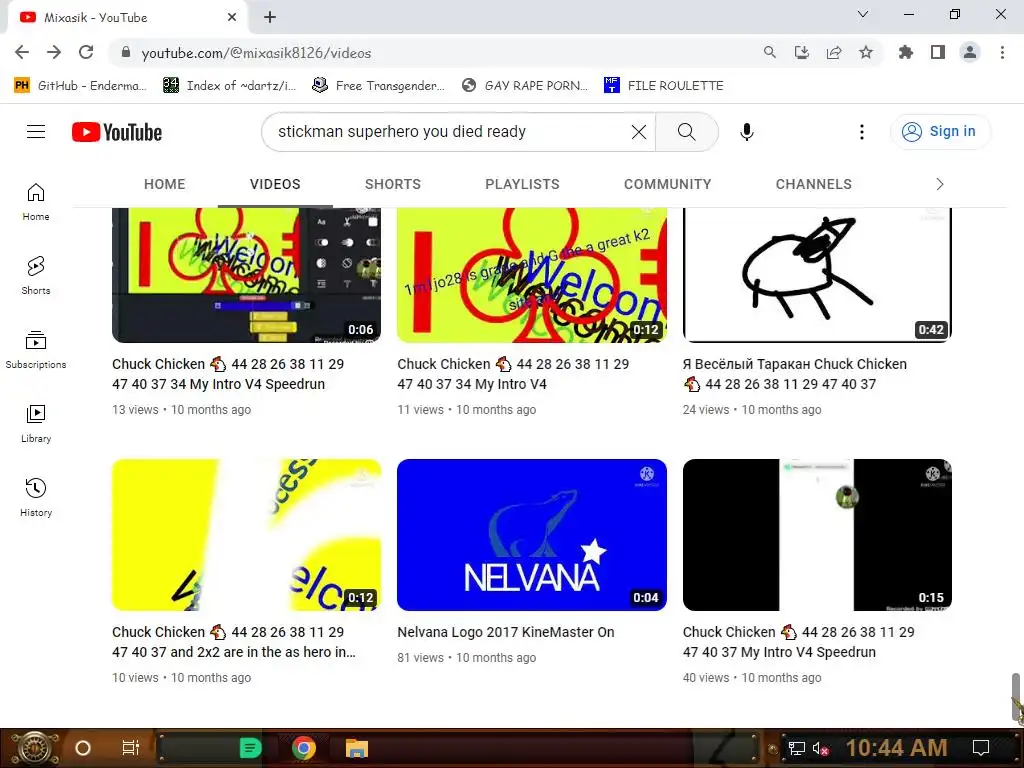Open the YouTube hamburger guide menu

(x=36, y=132)
